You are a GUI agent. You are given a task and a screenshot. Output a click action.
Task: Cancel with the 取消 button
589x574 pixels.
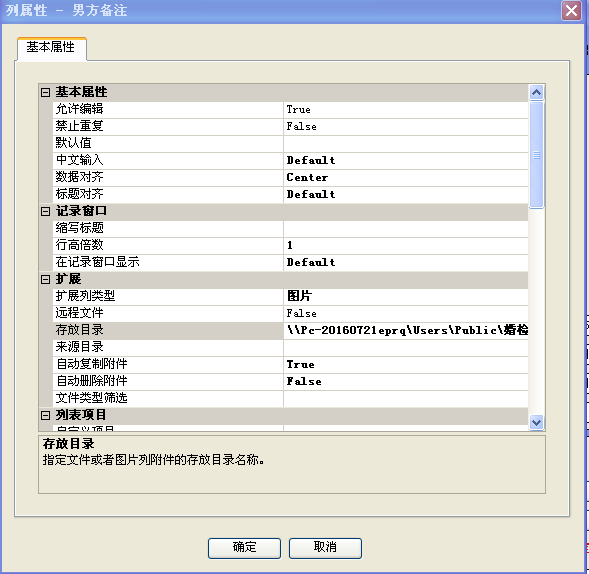pyautogui.click(x=325, y=548)
